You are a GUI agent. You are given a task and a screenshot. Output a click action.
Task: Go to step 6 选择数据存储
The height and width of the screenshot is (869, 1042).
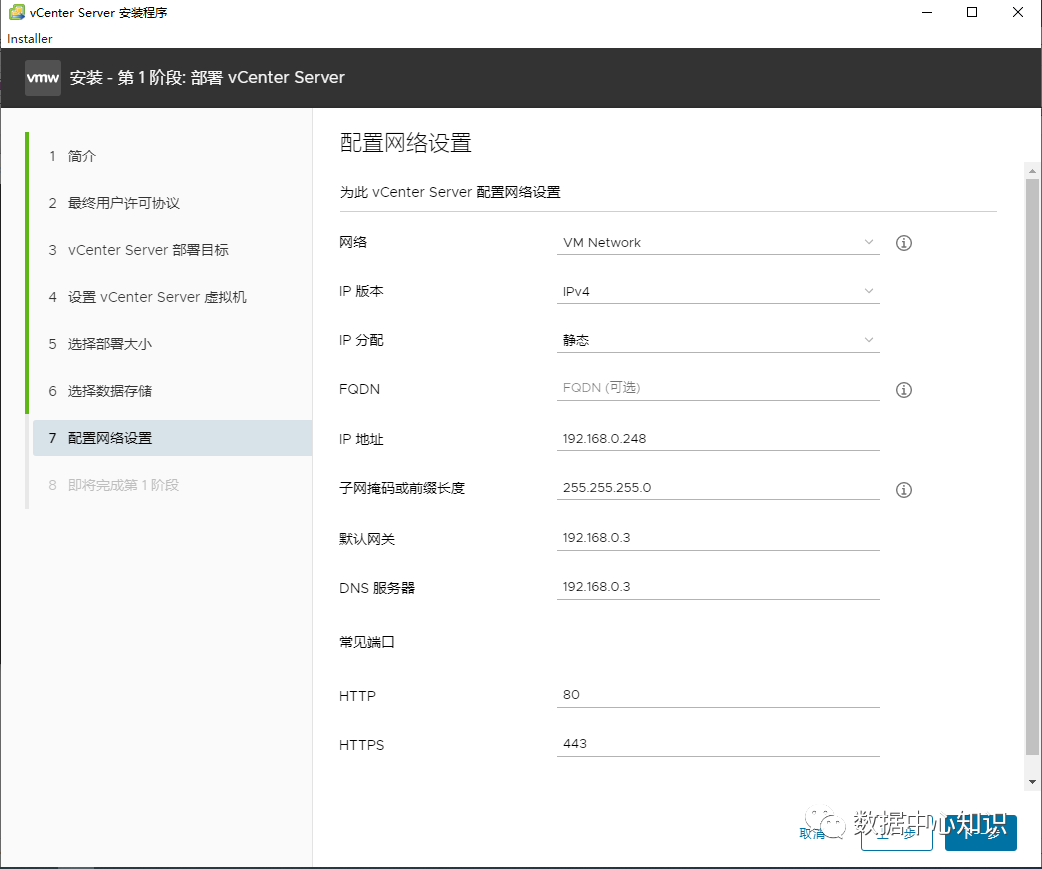(x=172, y=391)
